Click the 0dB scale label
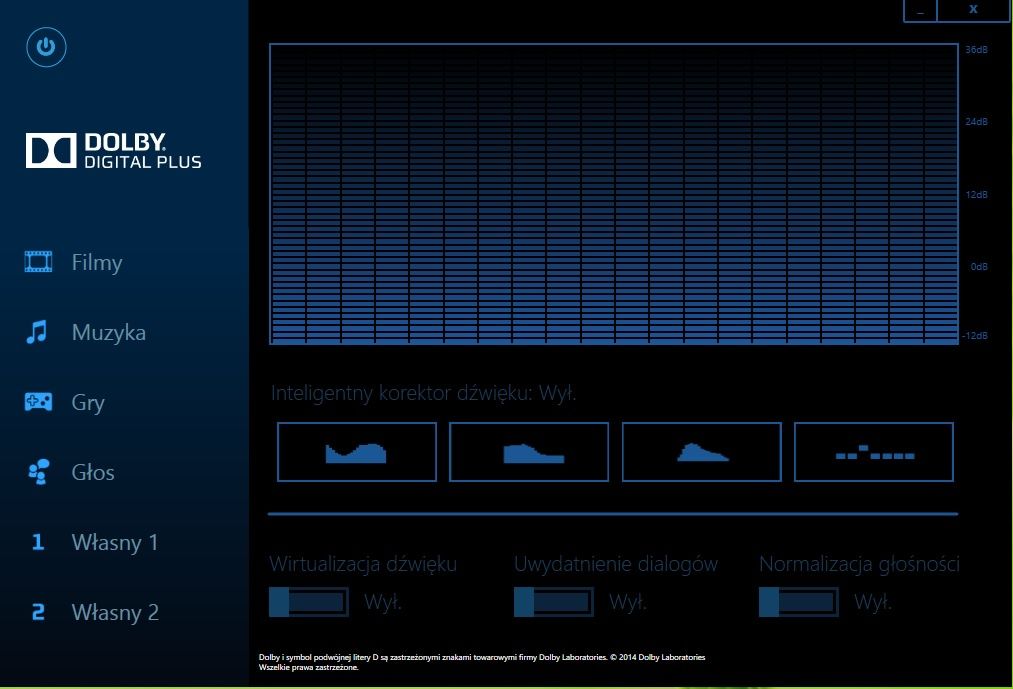Image resolution: width=1013 pixels, height=689 pixels. (979, 266)
